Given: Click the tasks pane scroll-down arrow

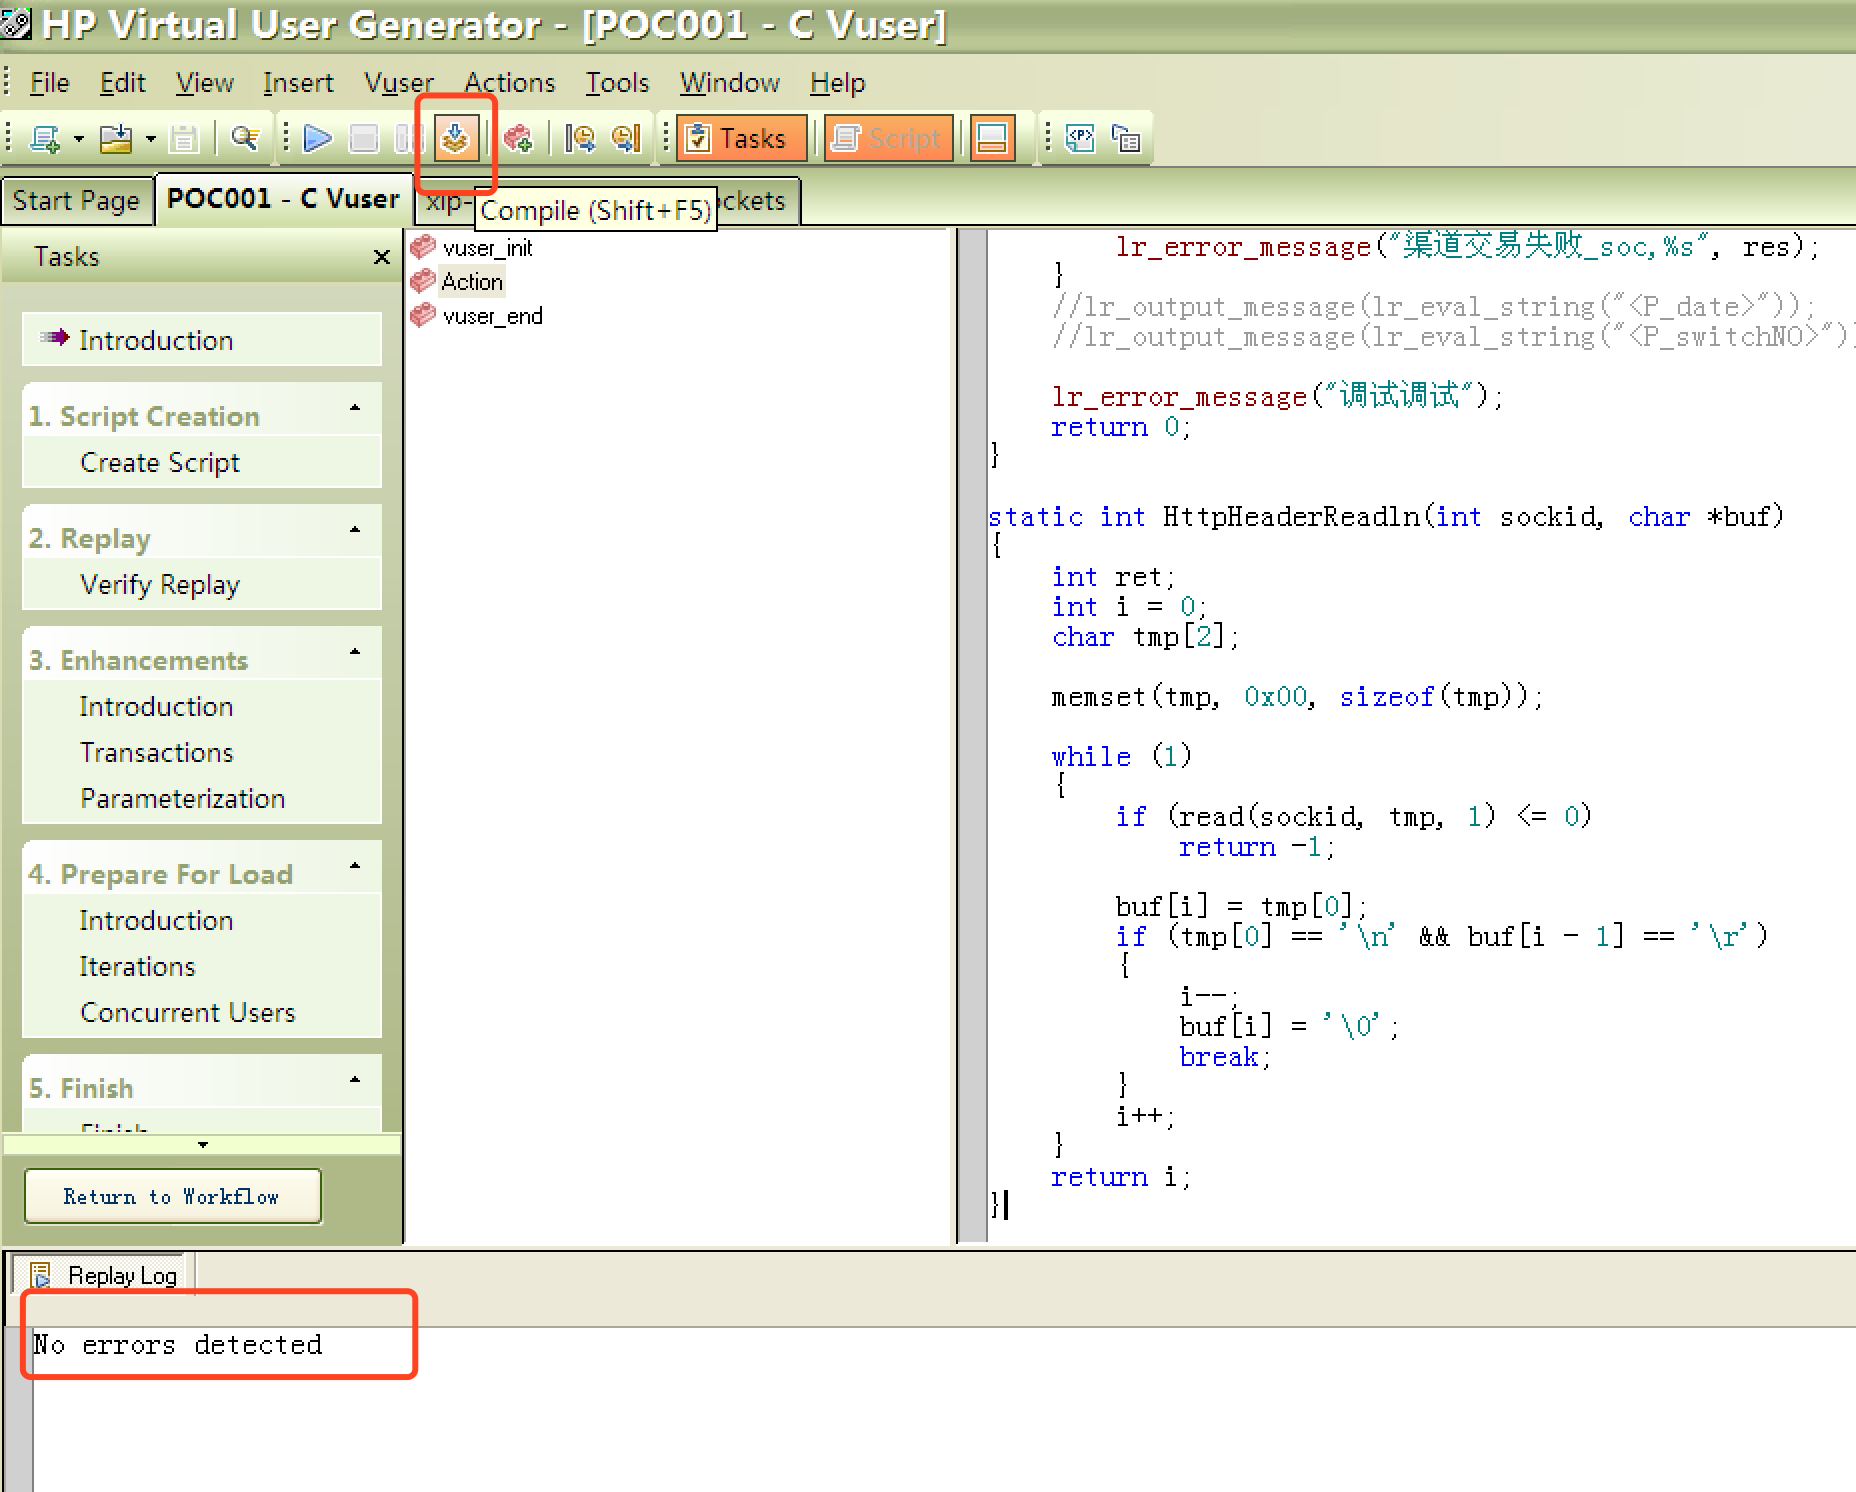Looking at the screenshot, I should (203, 1144).
